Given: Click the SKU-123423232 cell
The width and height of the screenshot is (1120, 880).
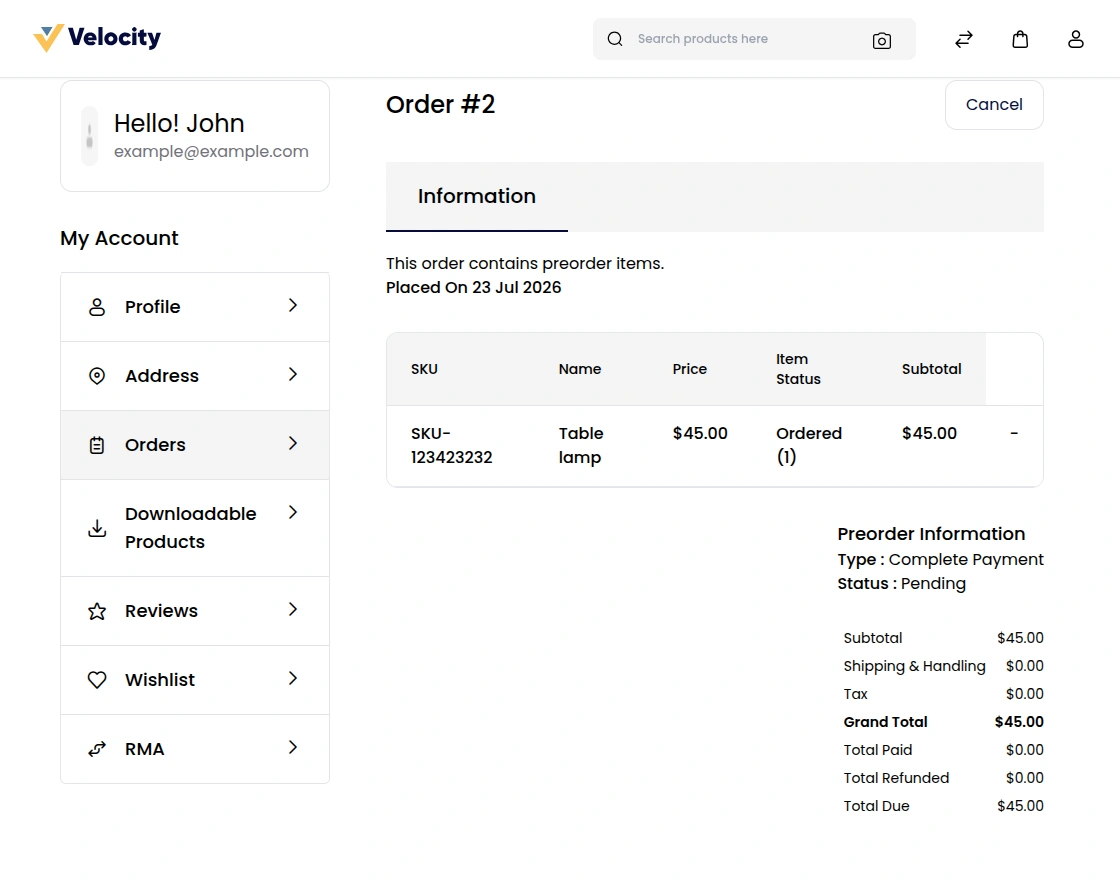Looking at the screenshot, I should (x=451, y=446).
